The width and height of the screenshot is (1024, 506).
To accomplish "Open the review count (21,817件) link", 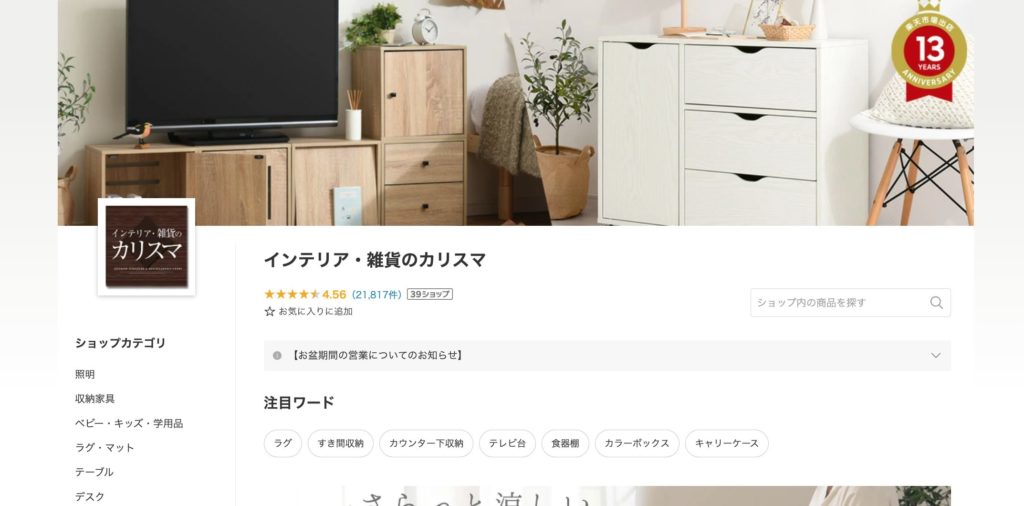I will [x=376, y=294].
